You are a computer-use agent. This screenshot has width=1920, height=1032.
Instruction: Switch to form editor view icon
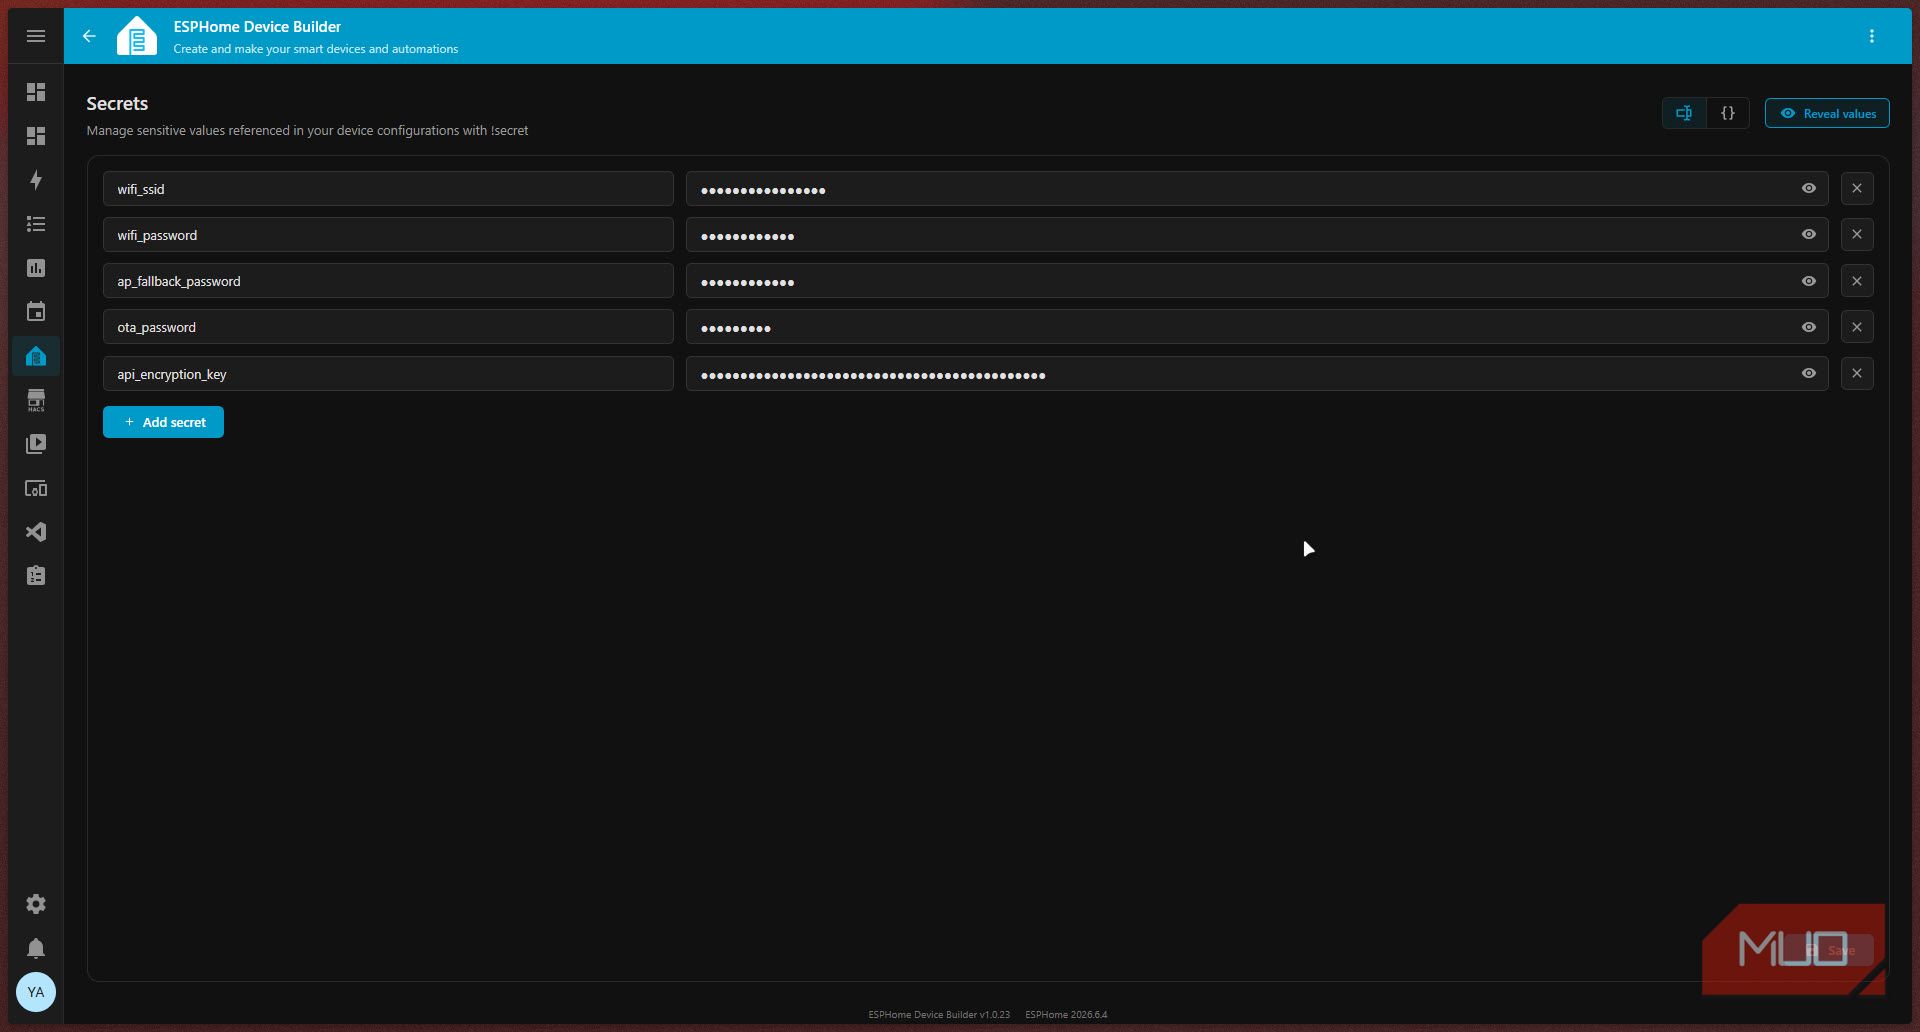(x=1684, y=113)
